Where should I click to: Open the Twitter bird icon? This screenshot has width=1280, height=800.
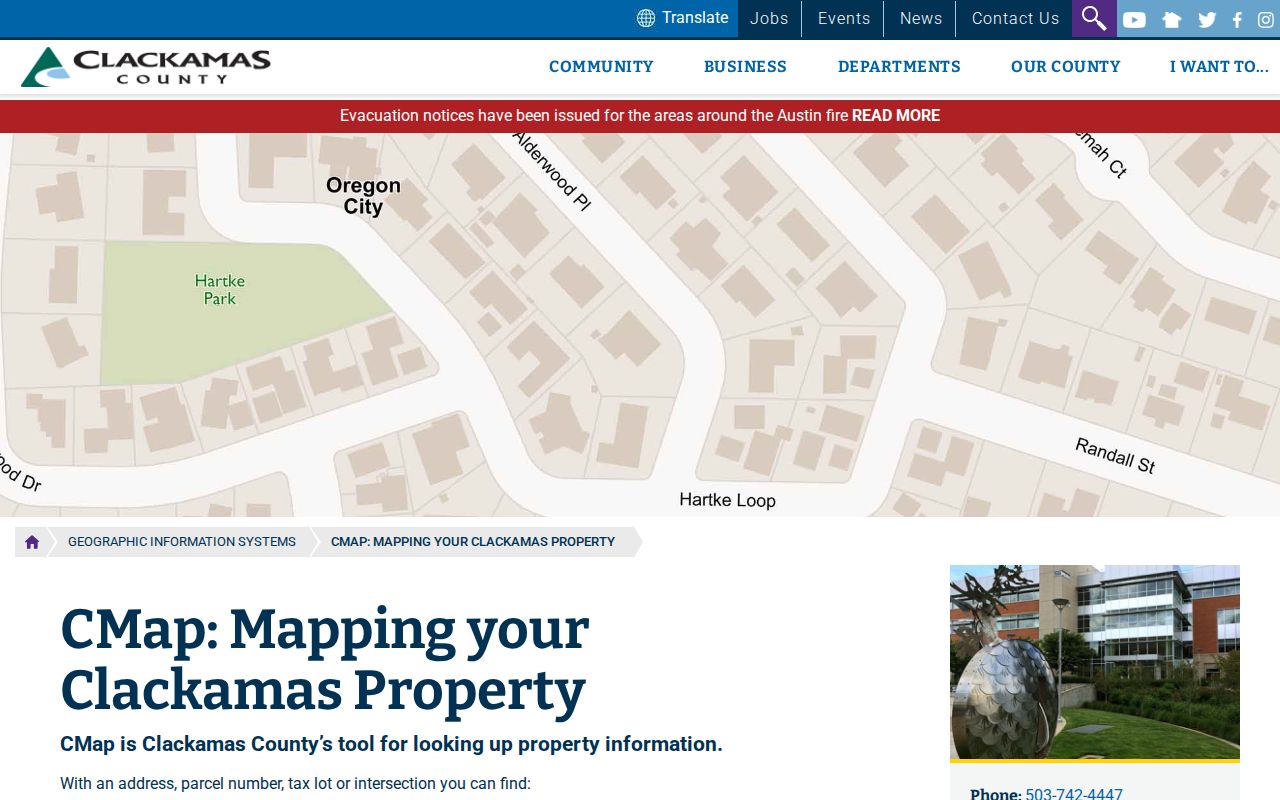[1207, 19]
